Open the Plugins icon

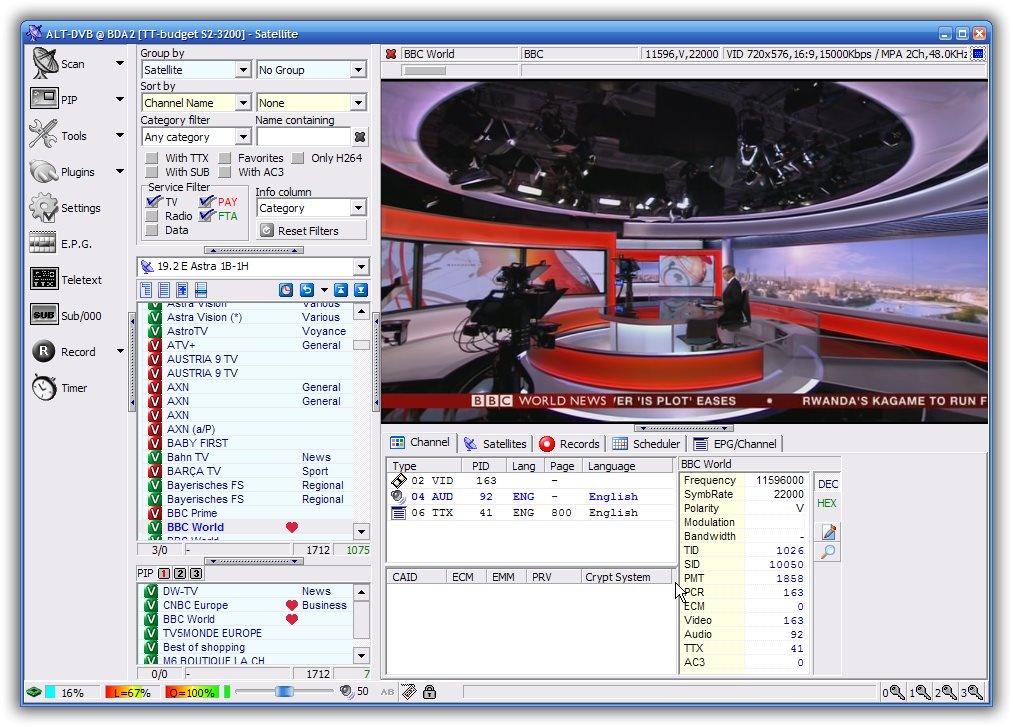[44, 171]
